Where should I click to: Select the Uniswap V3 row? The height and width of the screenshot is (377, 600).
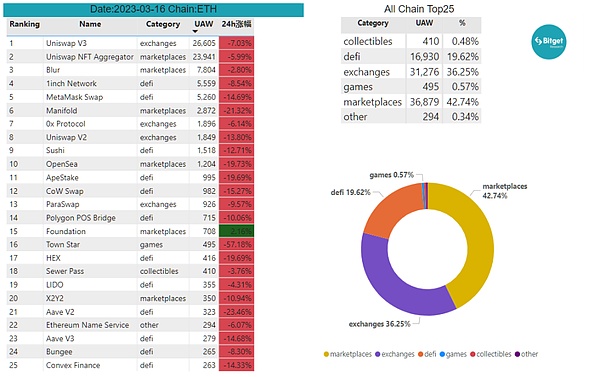click(130, 43)
